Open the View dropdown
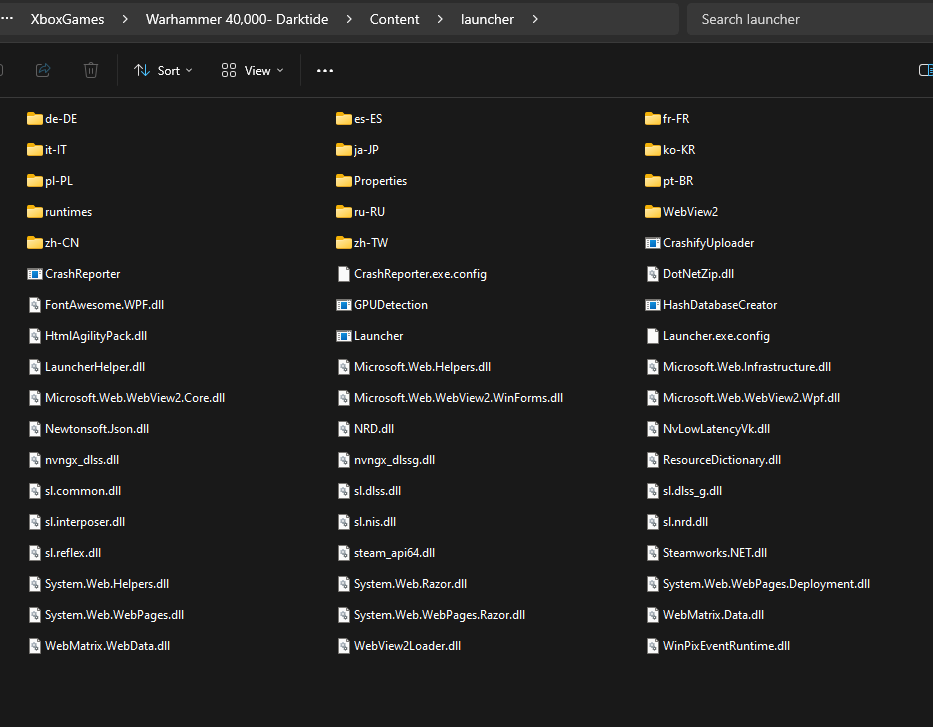The image size is (933, 727). tap(252, 71)
